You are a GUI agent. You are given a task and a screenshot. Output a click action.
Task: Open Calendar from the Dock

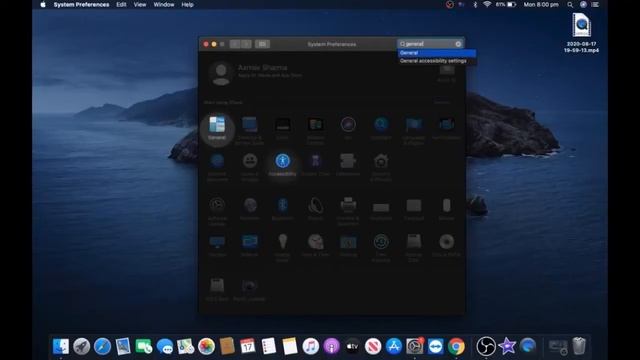click(248, 346)
